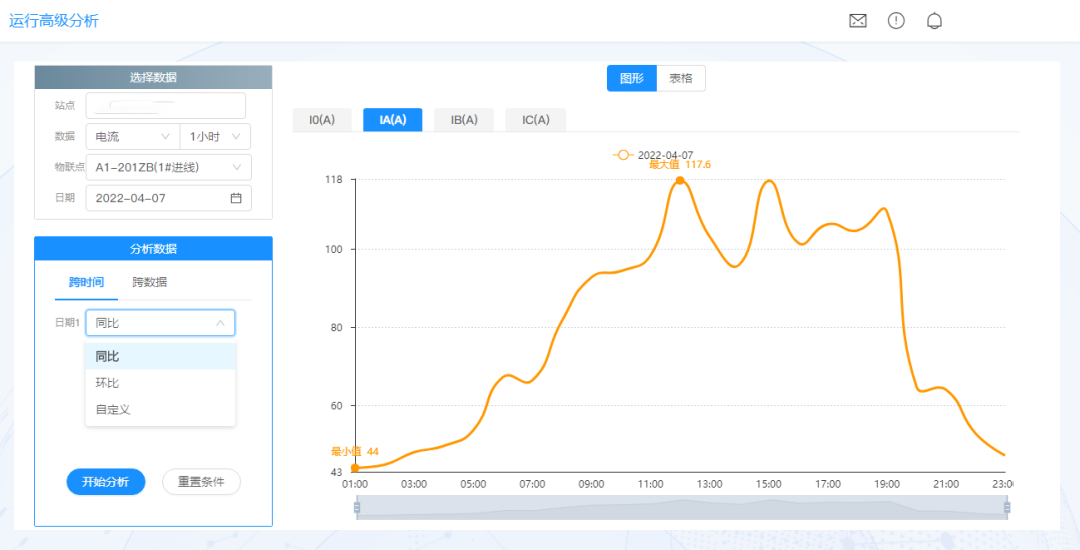Select the IB(A) tab
Viewport: 1080px width, 550px height.
[x=464, y=120]
